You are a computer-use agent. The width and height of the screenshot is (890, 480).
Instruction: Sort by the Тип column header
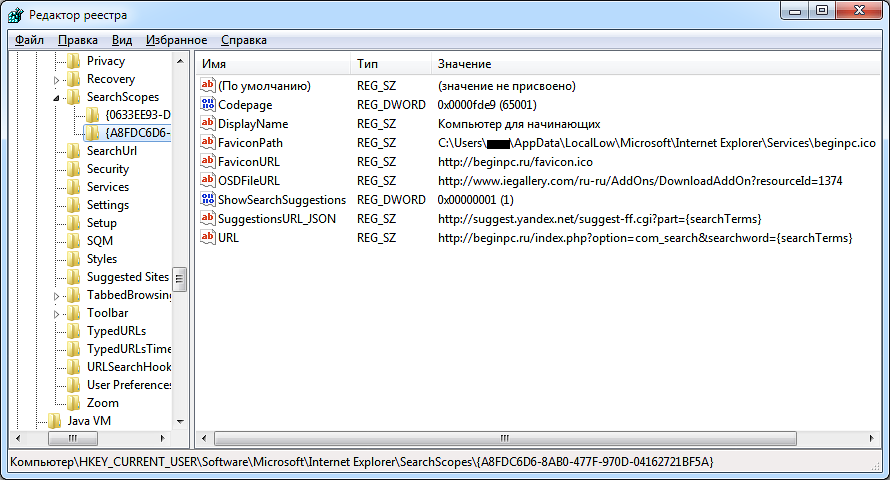(x=391, y=64)
